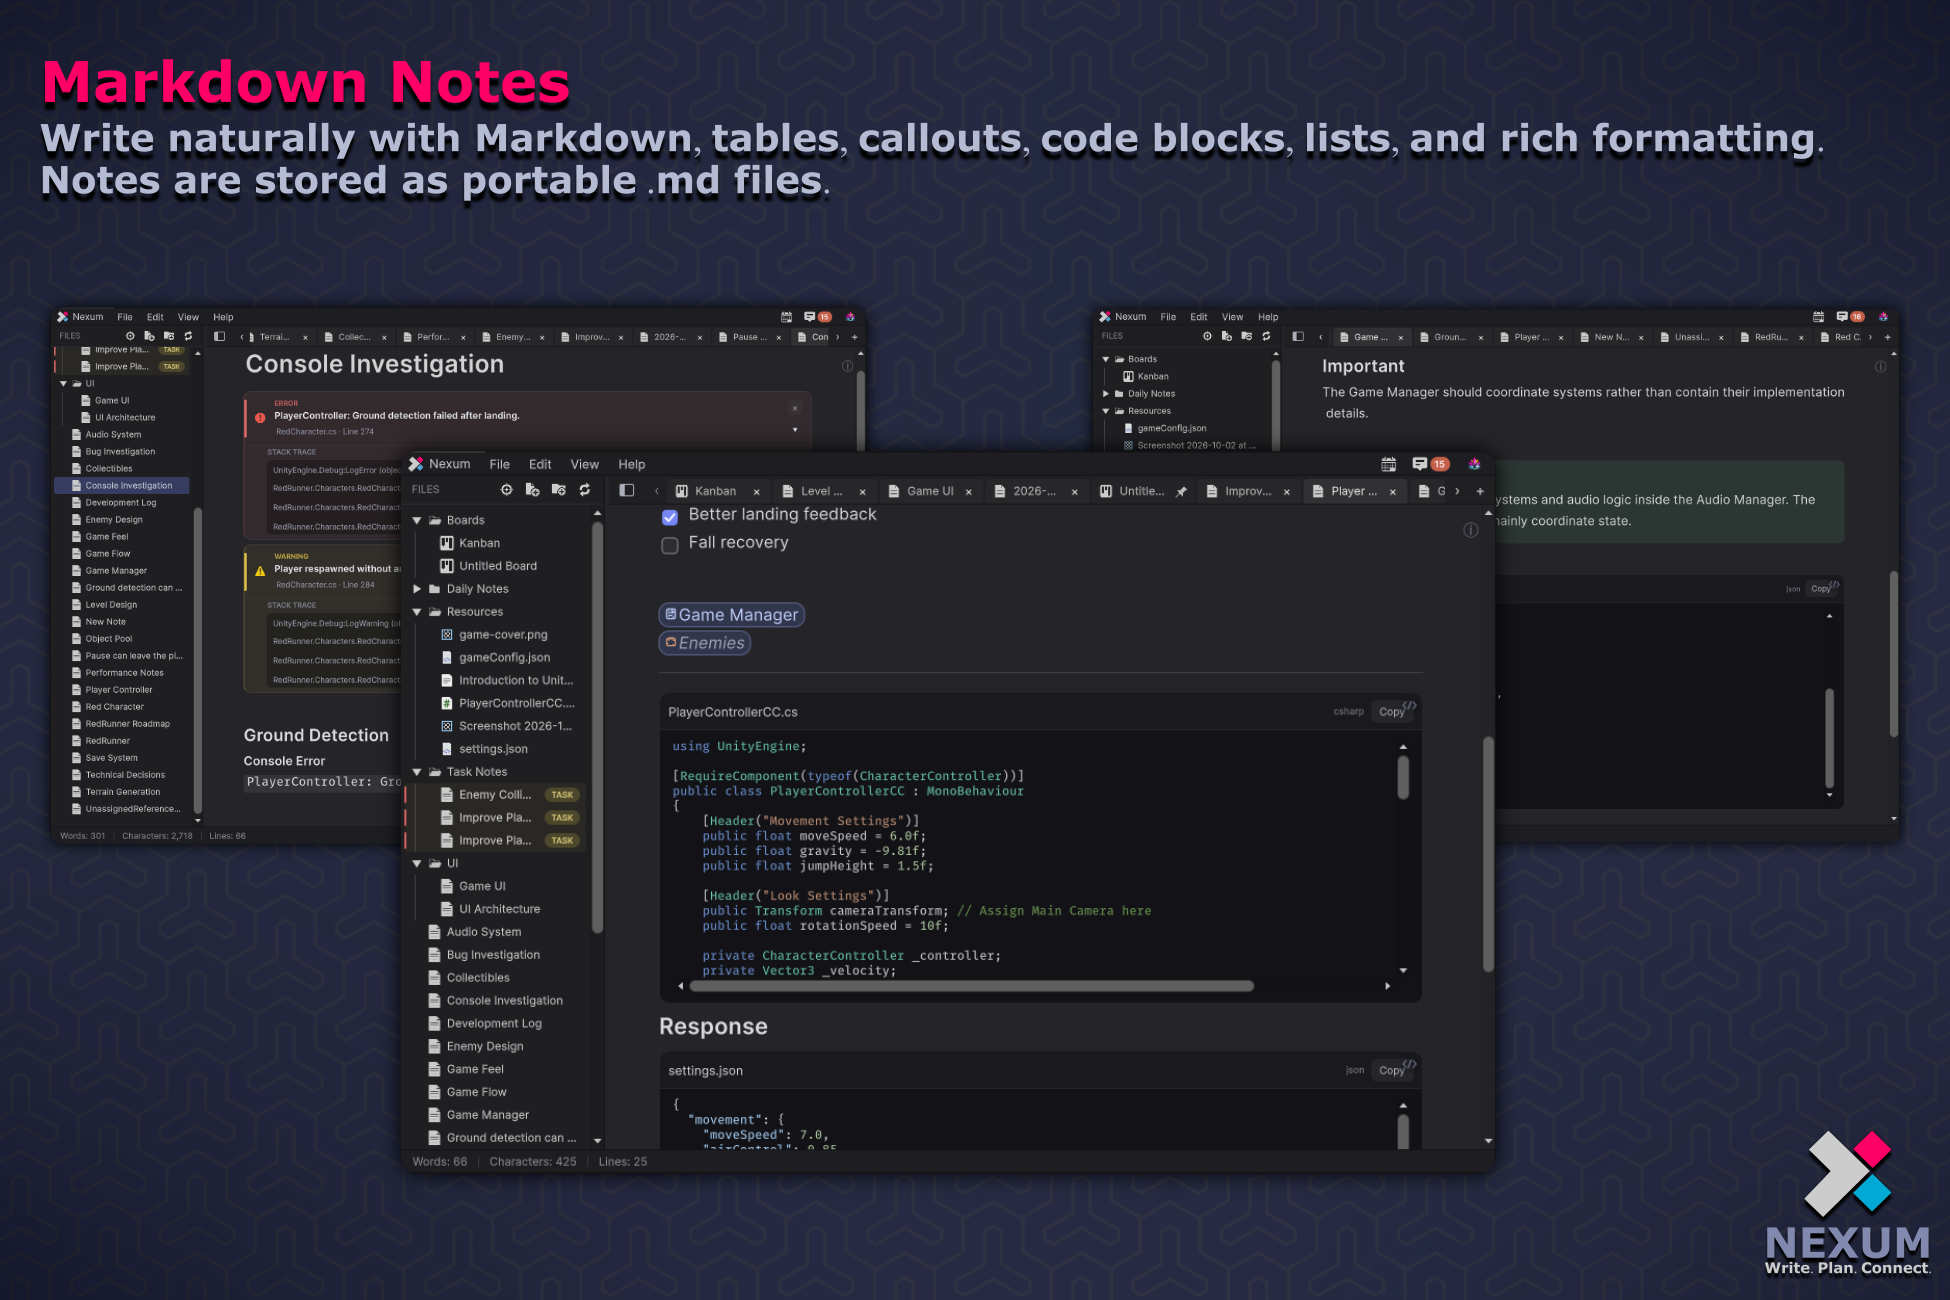Open comments icon with badge 16 in right window
This screenshot has width=1950, height=1300.
1850,317
